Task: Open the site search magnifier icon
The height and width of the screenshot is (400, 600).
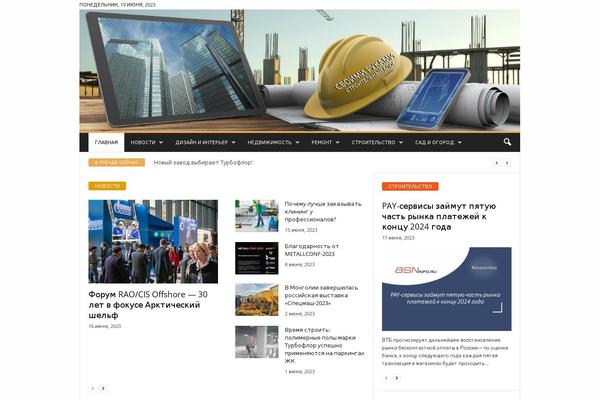Action: click(507, 142)
